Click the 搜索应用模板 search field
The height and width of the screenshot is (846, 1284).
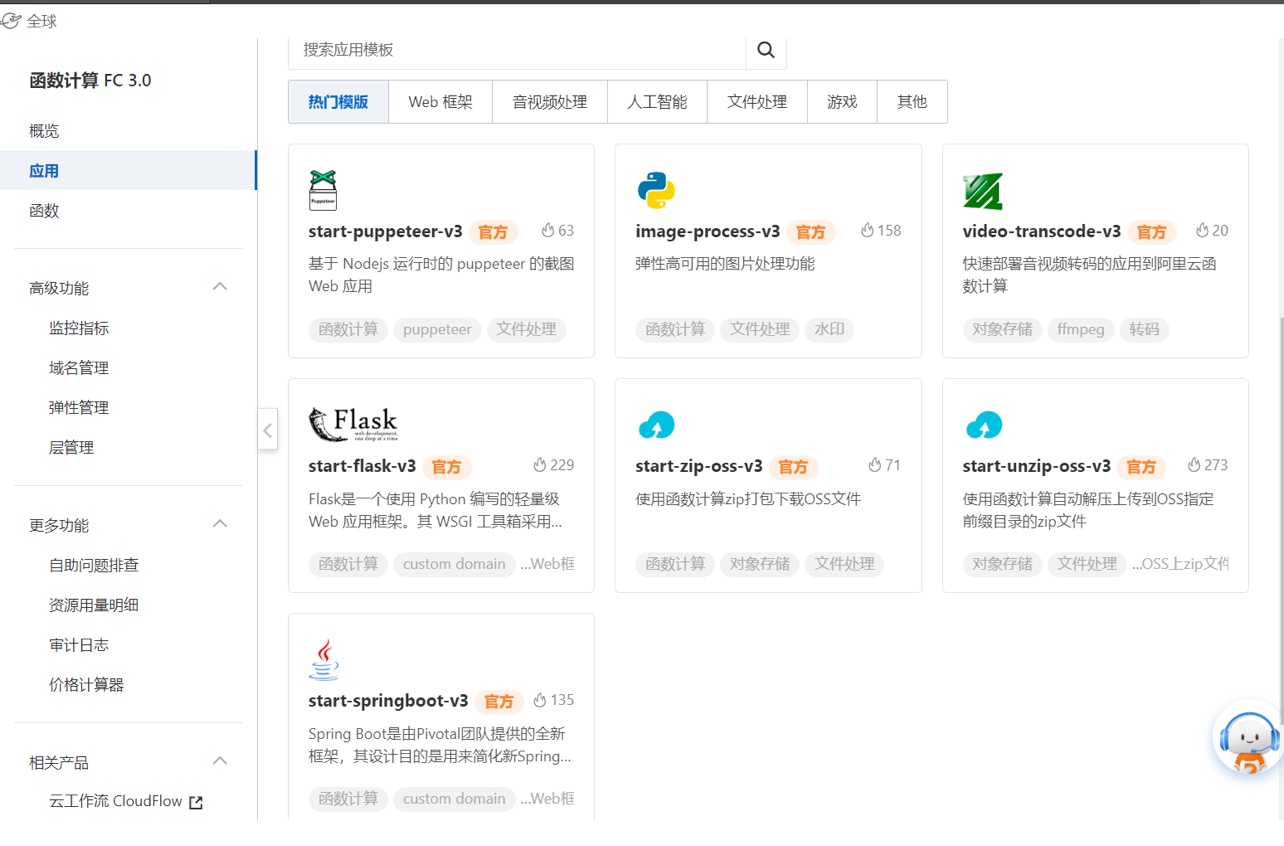point(517,50)
